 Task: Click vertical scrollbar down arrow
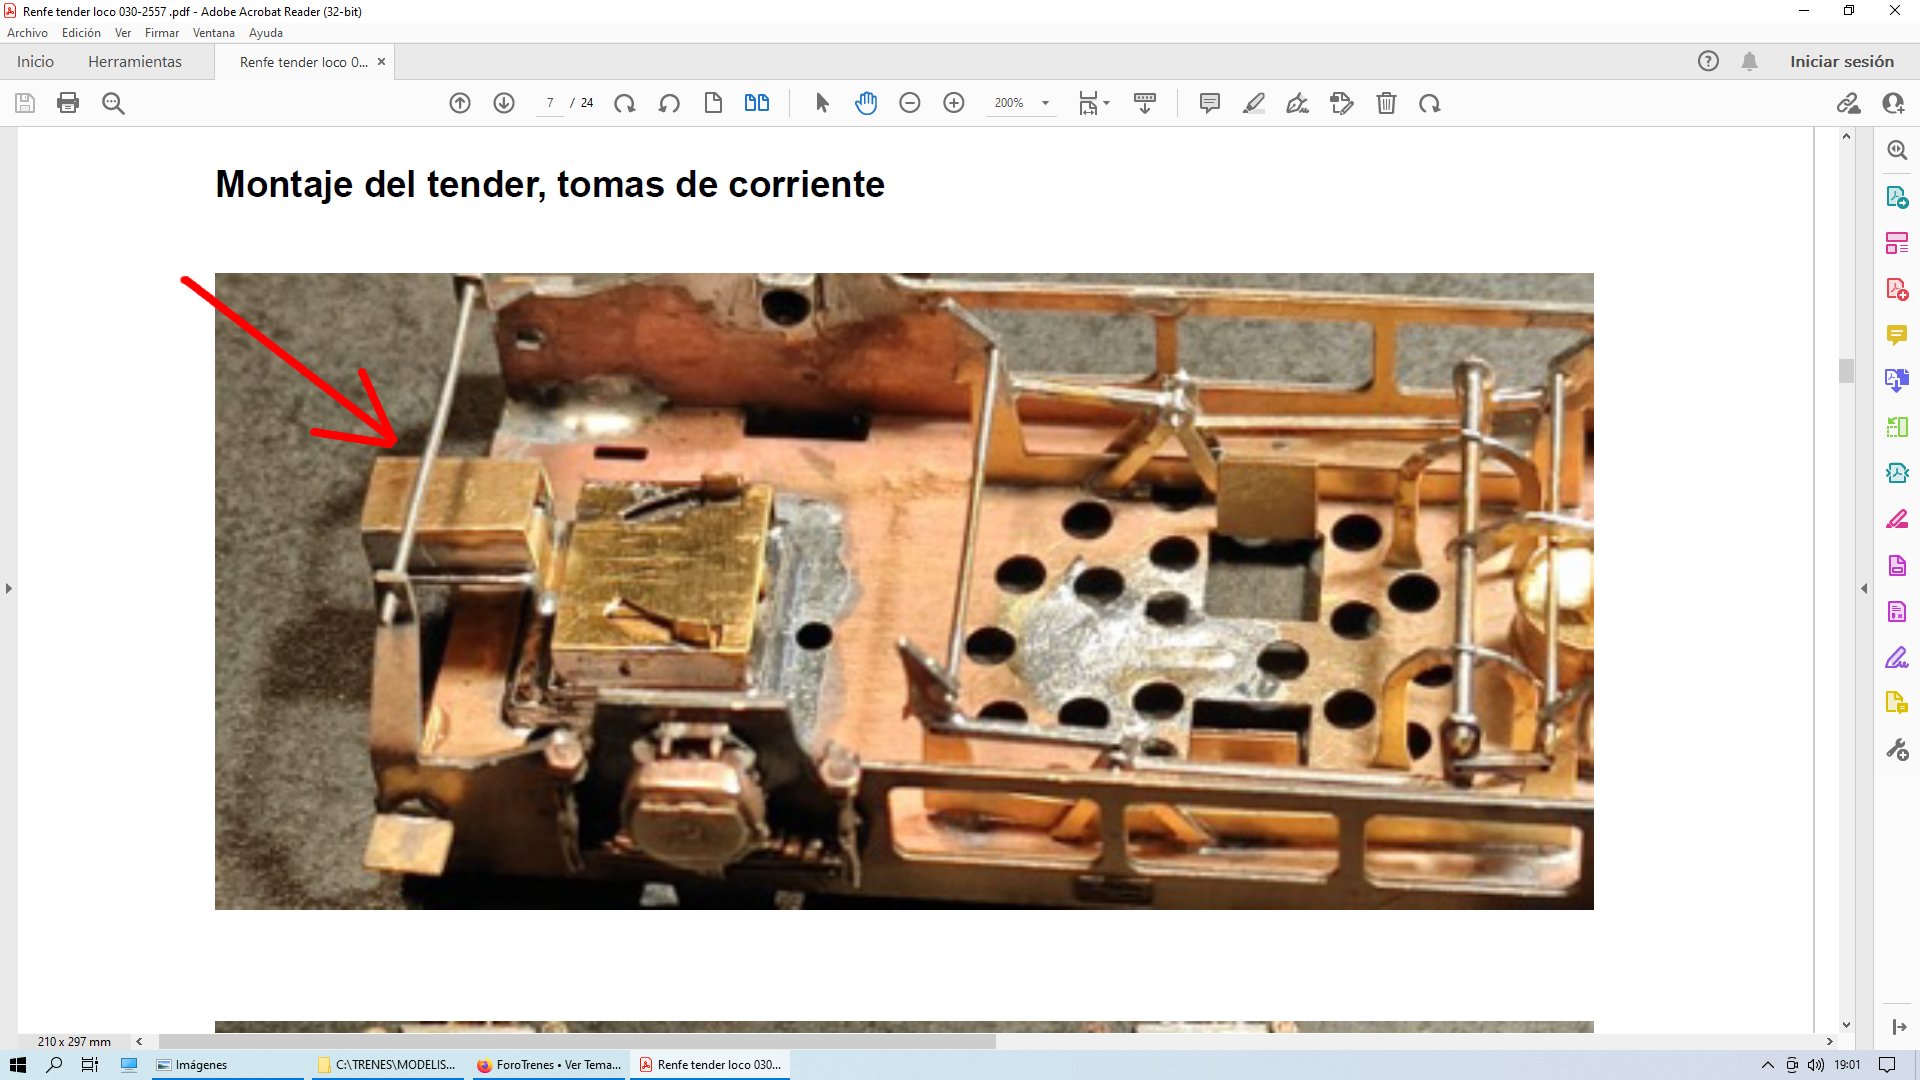tap(1846, 1025)
